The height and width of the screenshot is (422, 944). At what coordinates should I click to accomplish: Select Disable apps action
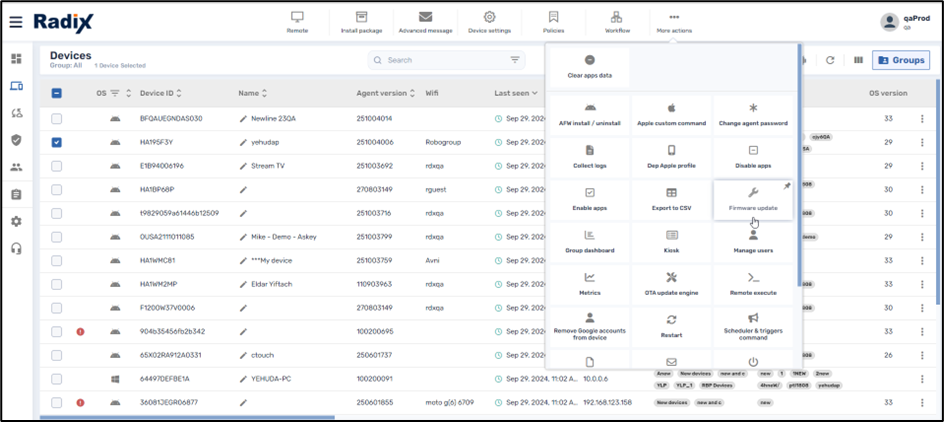click(753, 157)
